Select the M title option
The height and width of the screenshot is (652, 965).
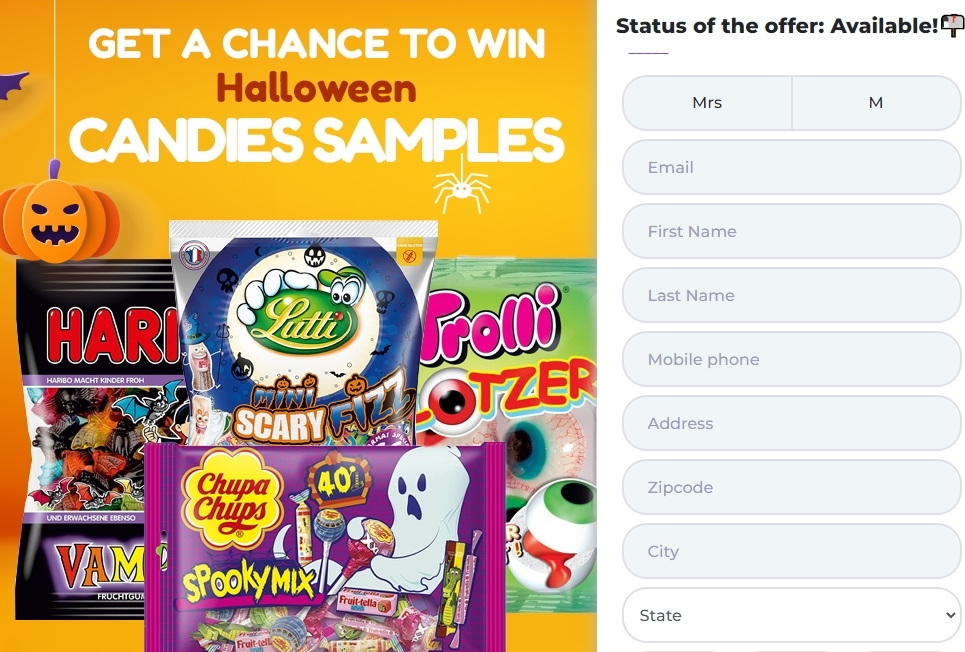(x=876, y=103)
